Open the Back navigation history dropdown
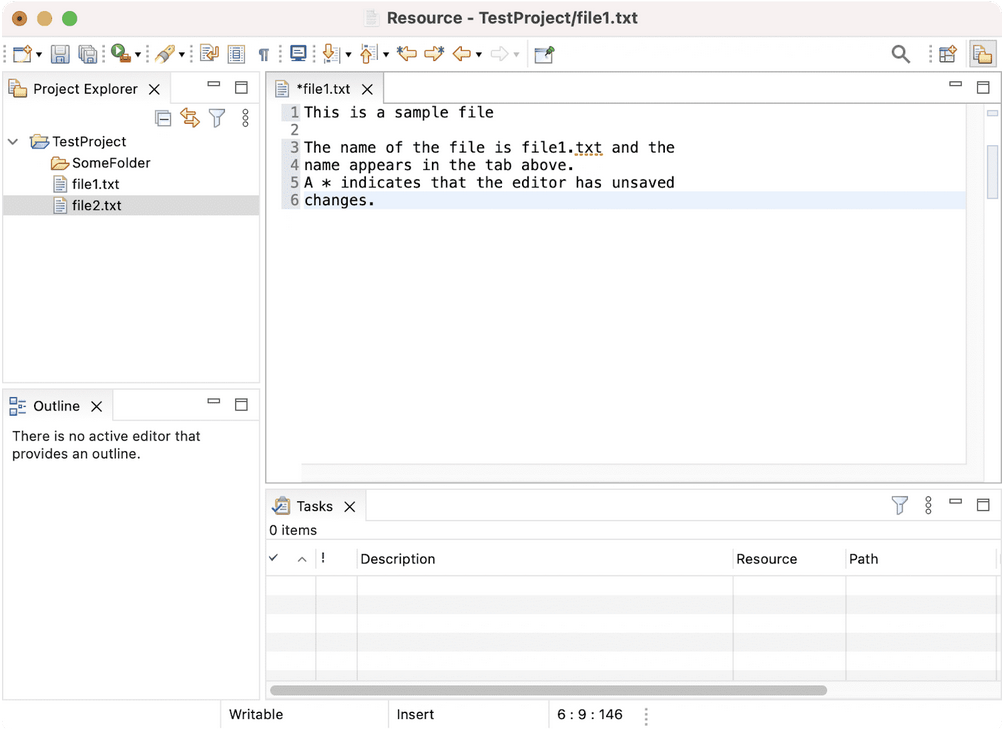1005x729 pixels. point(479,55)
